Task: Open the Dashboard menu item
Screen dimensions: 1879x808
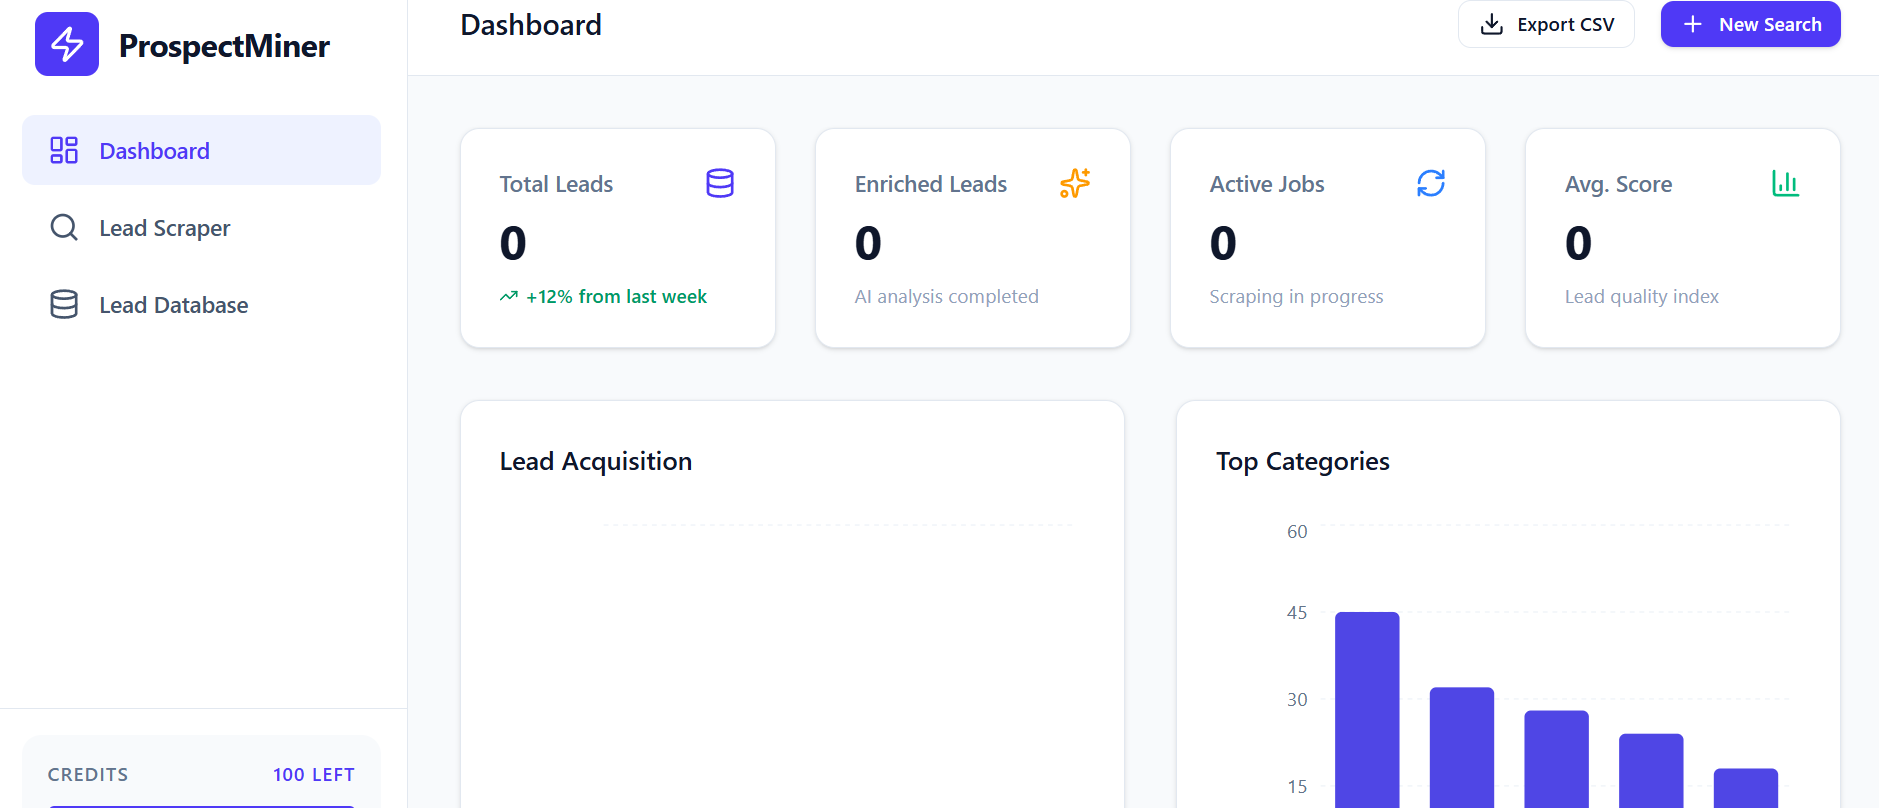Action: click(201, 150)
